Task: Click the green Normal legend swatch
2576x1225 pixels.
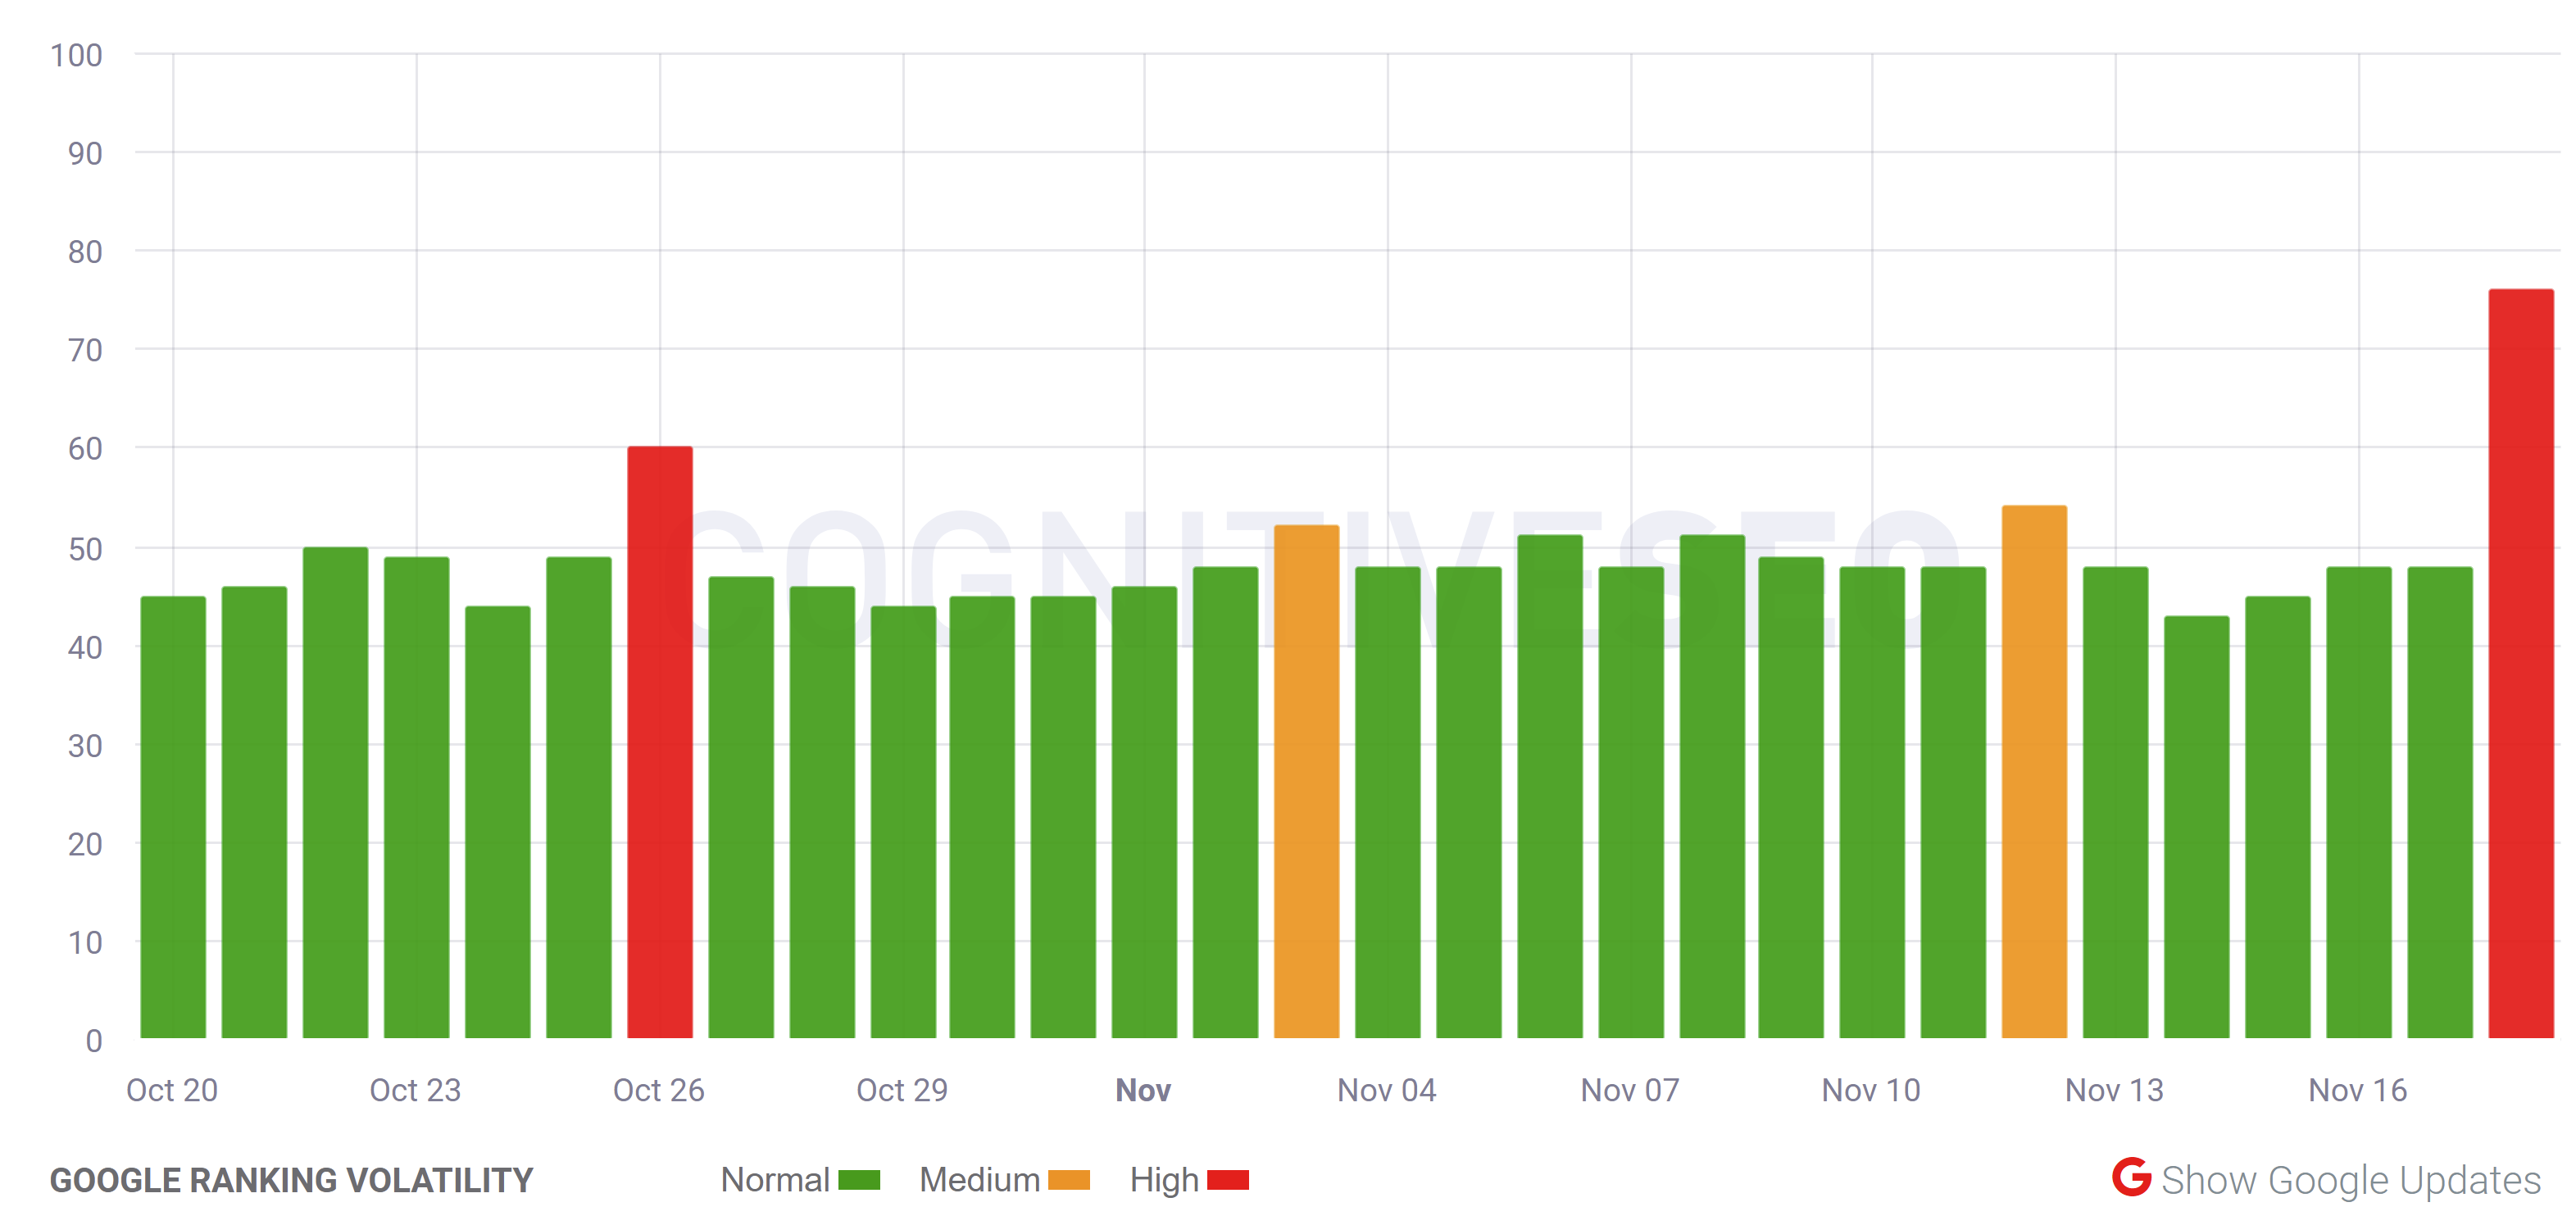Action: point(858,1180)
